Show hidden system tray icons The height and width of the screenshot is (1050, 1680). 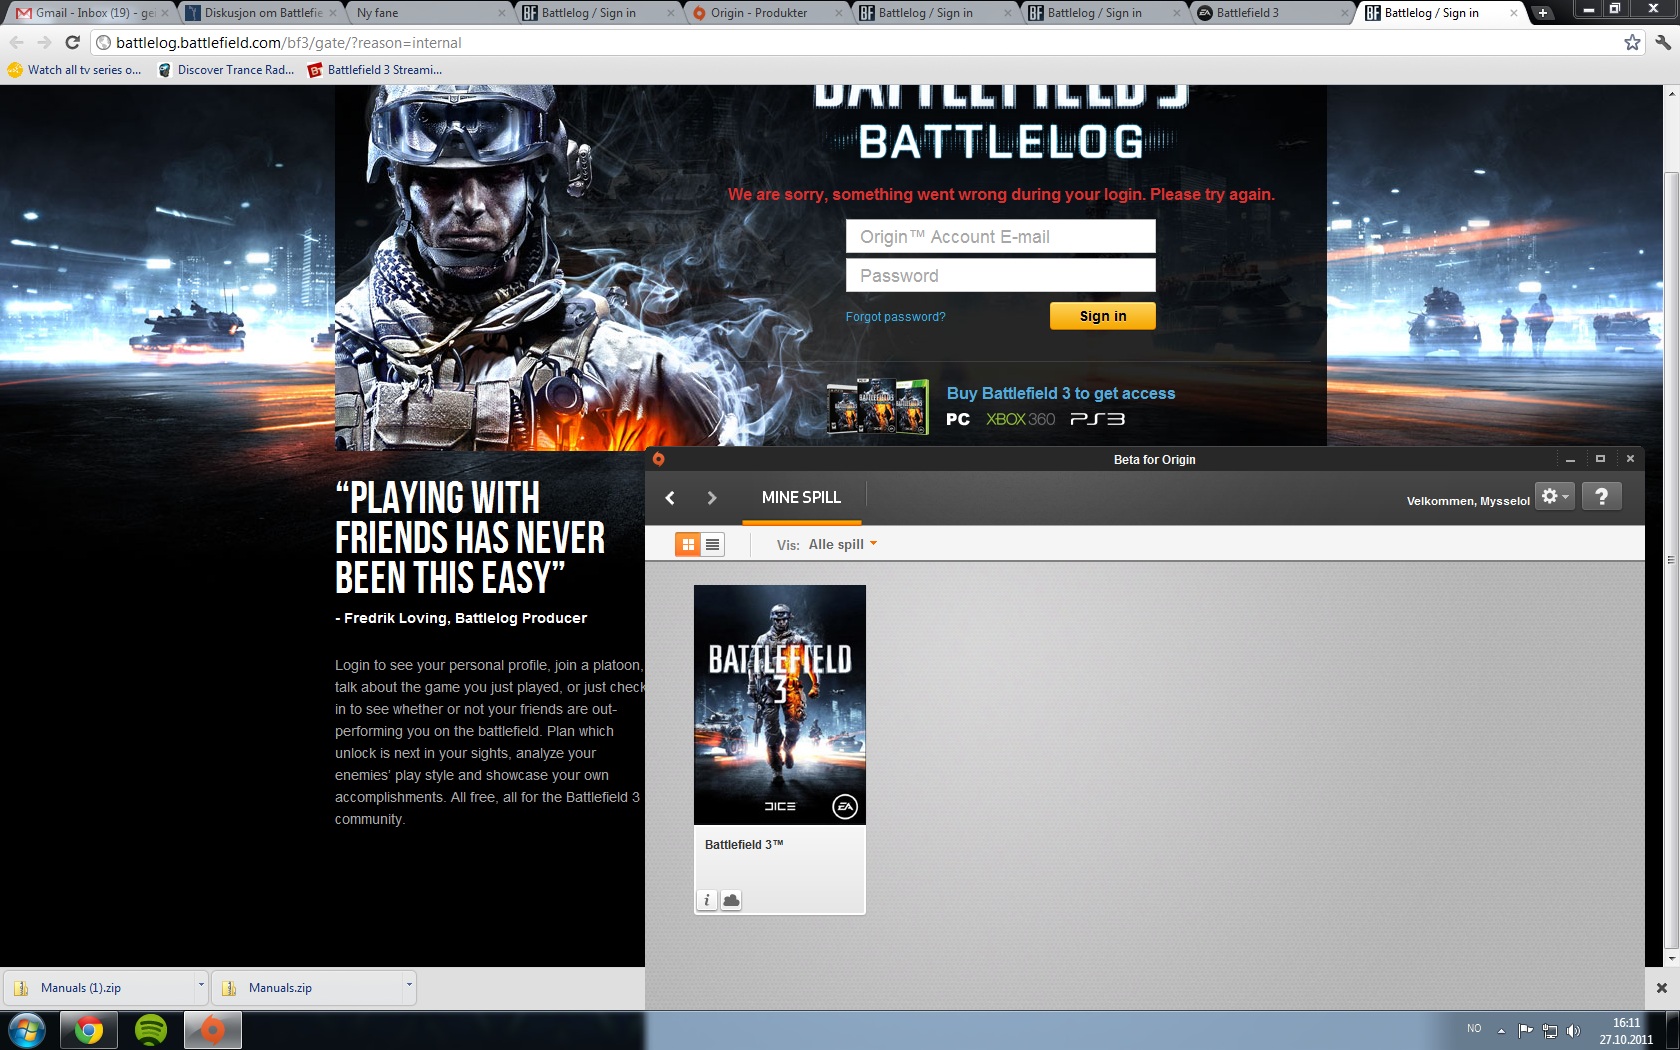(1501, 1030)
